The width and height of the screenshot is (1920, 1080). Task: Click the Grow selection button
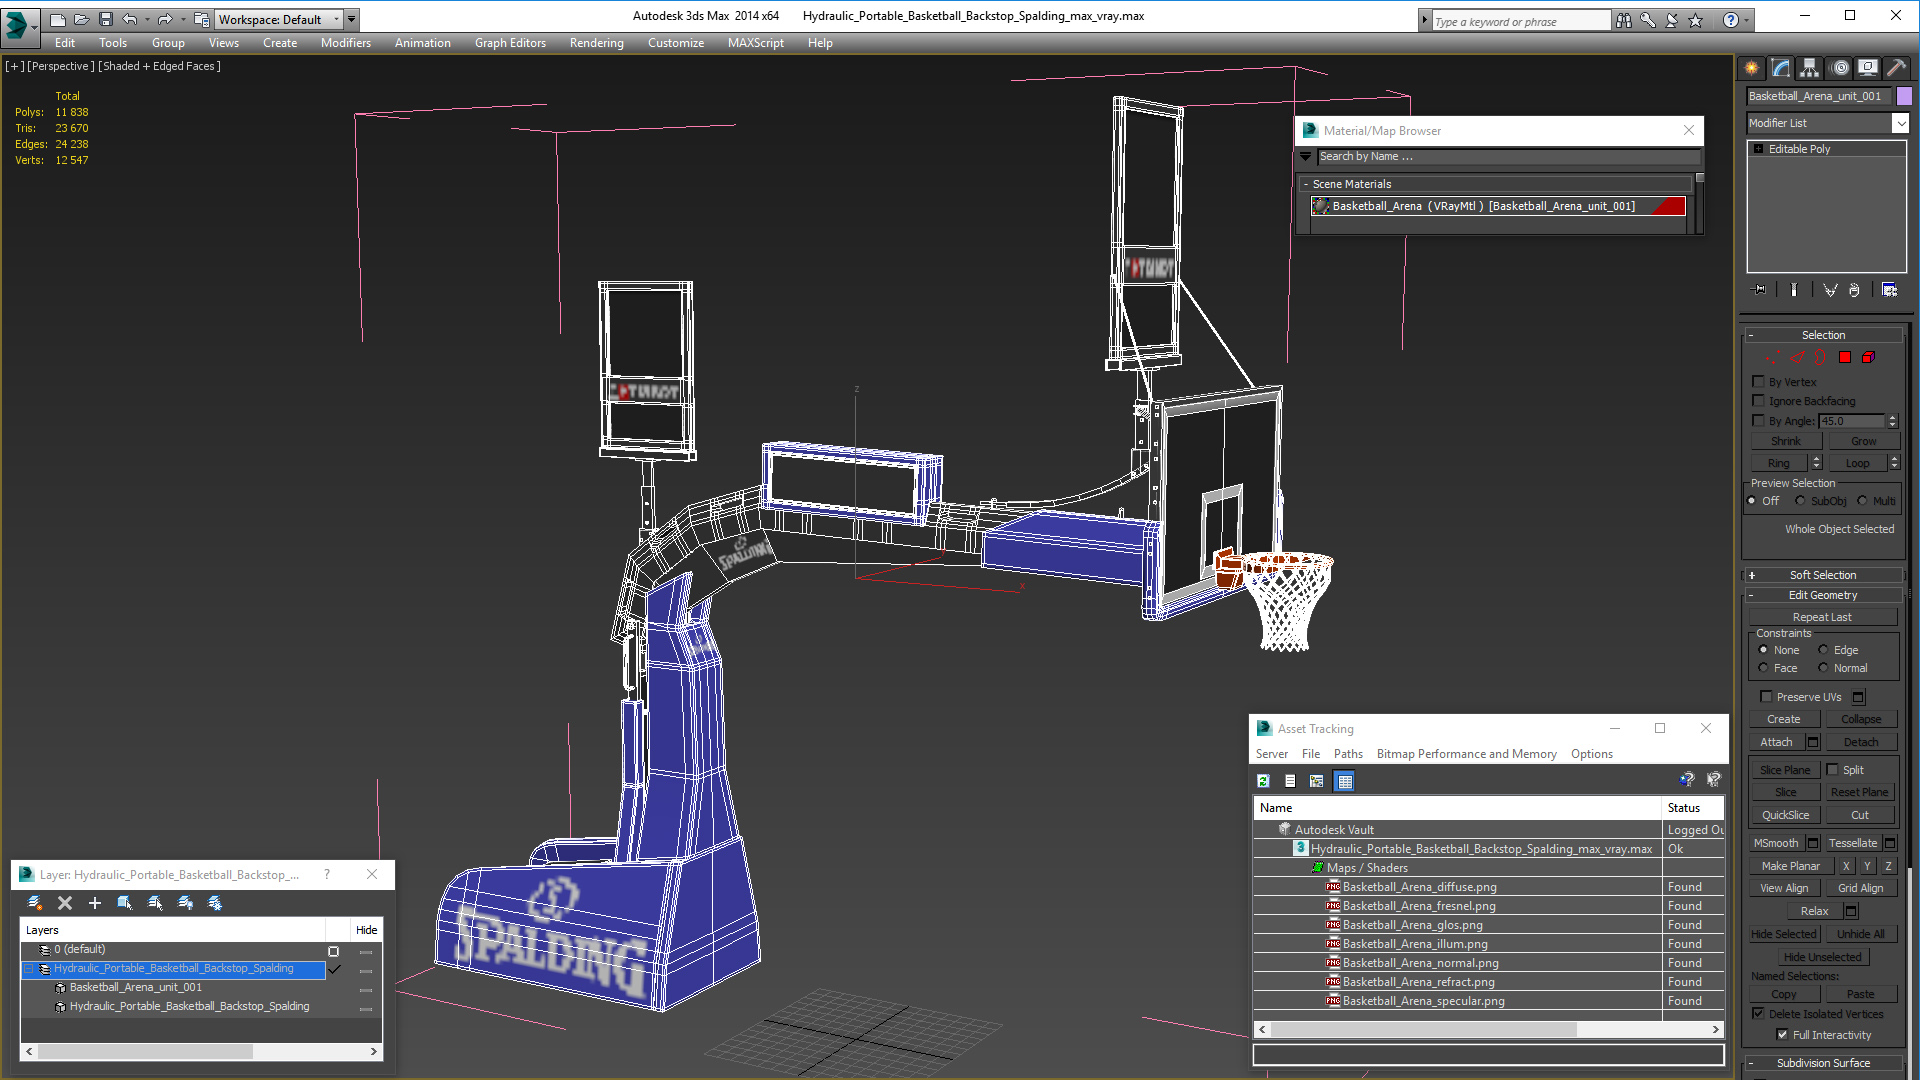click(x=1863, y=441)
